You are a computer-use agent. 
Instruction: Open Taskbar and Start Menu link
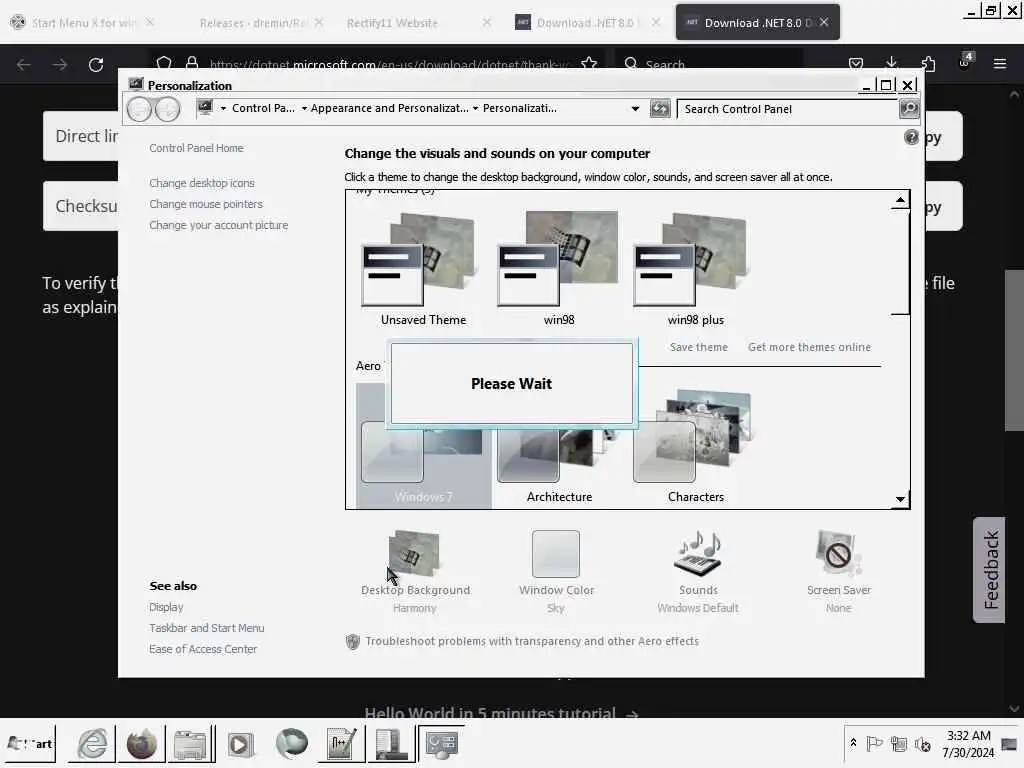(206, 628)
